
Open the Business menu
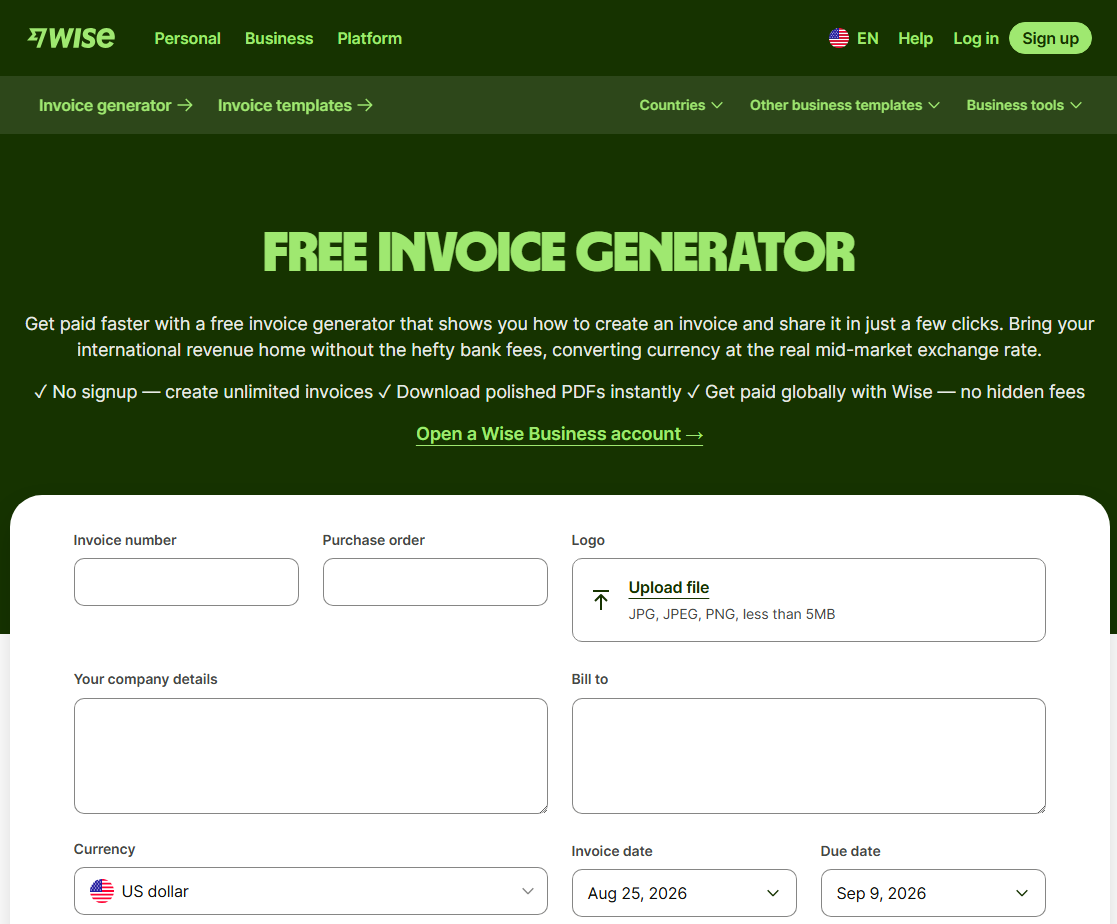click(x=279, y=38)
